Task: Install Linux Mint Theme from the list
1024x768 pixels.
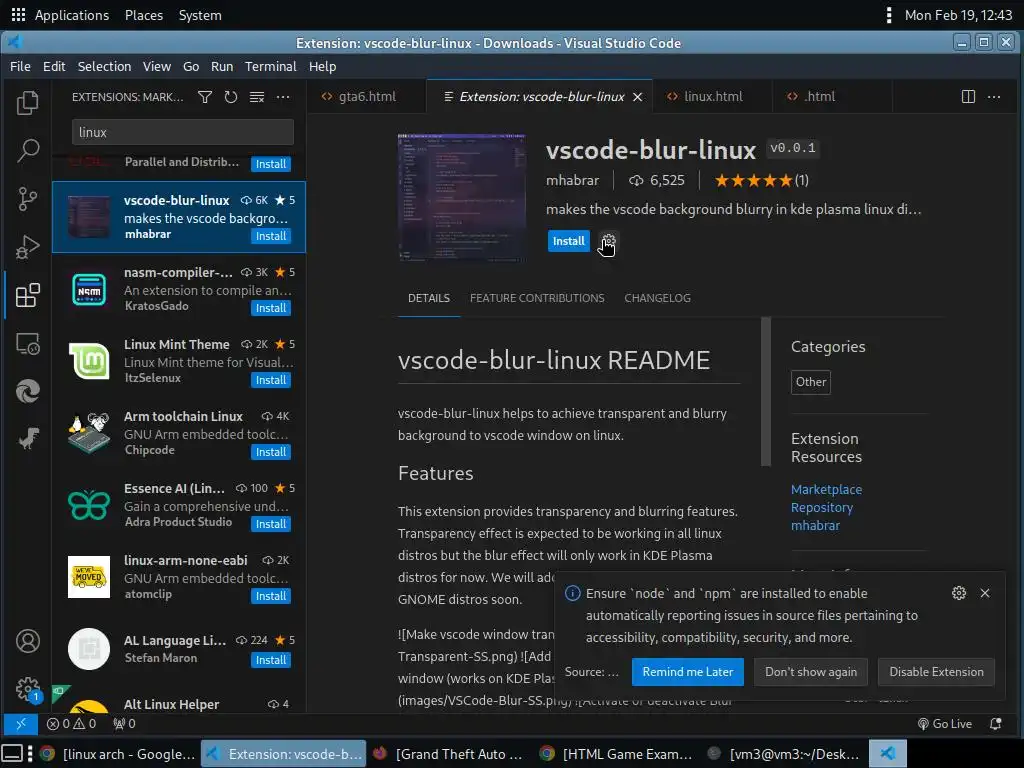Action: pyautogui.click(x=270, y=380)
